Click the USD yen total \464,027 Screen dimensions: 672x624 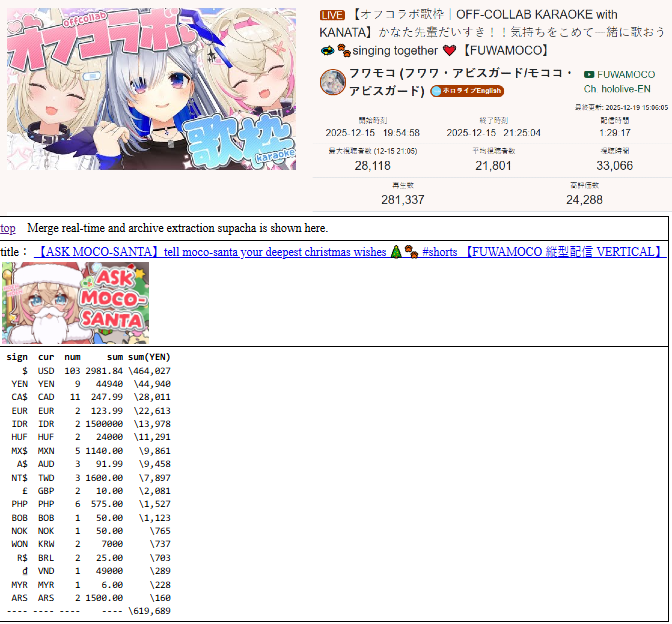(149, 371)
